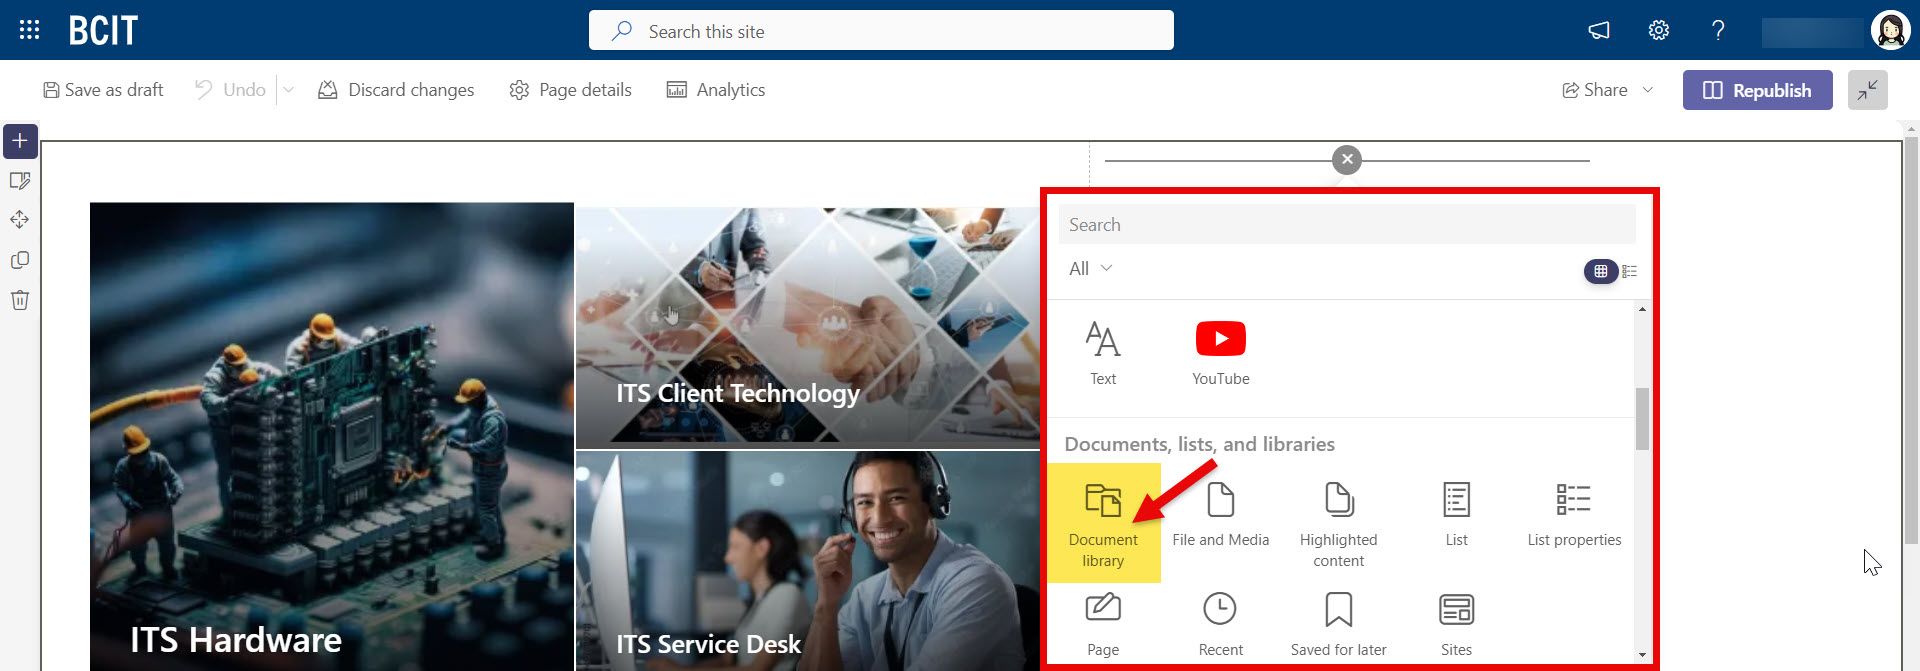Viewport: 1920px width, 671px height.
Task: Click the Republish button
Action: (x=1757, y=90)
